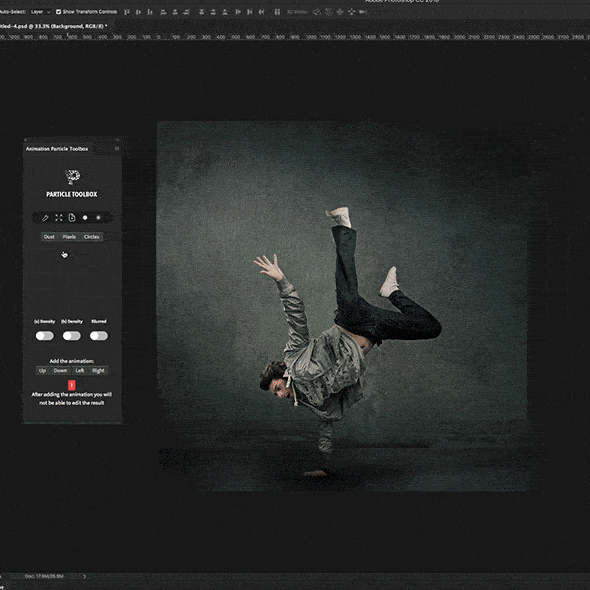
Task: Add the Right animation
Action: click(99, 371)
